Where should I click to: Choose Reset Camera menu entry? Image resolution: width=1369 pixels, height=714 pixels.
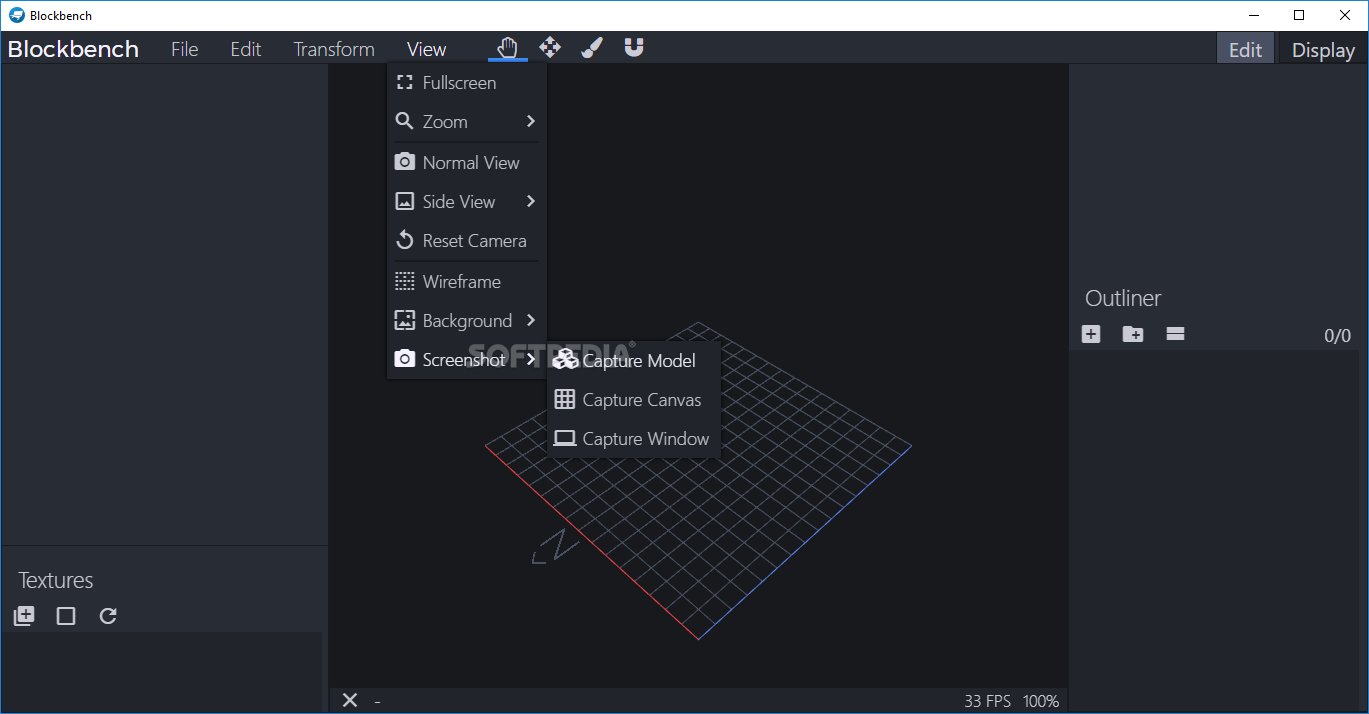tap(467, 241)
